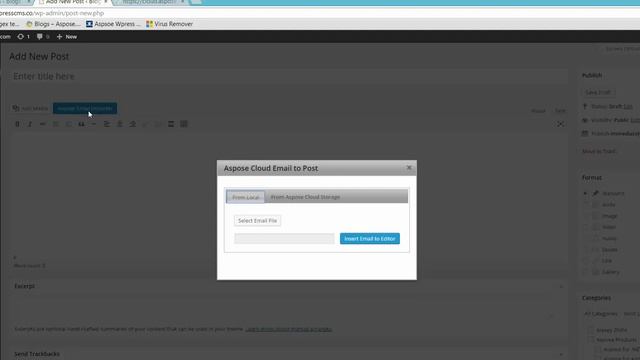
Task: Open the Blogs – Aspose bookmark
Action: coord(53,24)
